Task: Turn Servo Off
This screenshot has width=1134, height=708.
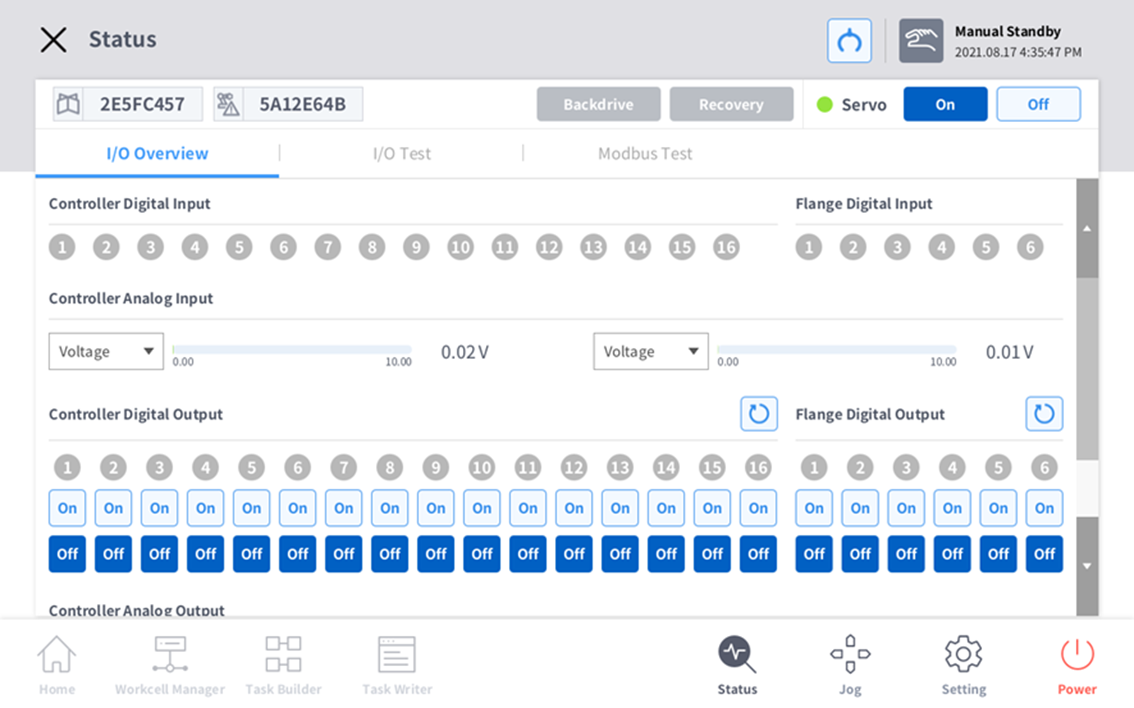Action: (1038, 104)
